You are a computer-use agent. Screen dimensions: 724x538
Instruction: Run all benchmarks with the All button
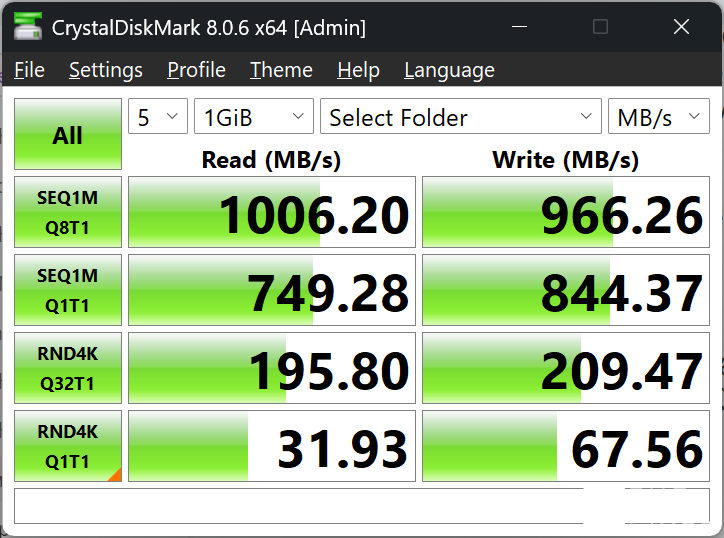[x=68, y=134]
